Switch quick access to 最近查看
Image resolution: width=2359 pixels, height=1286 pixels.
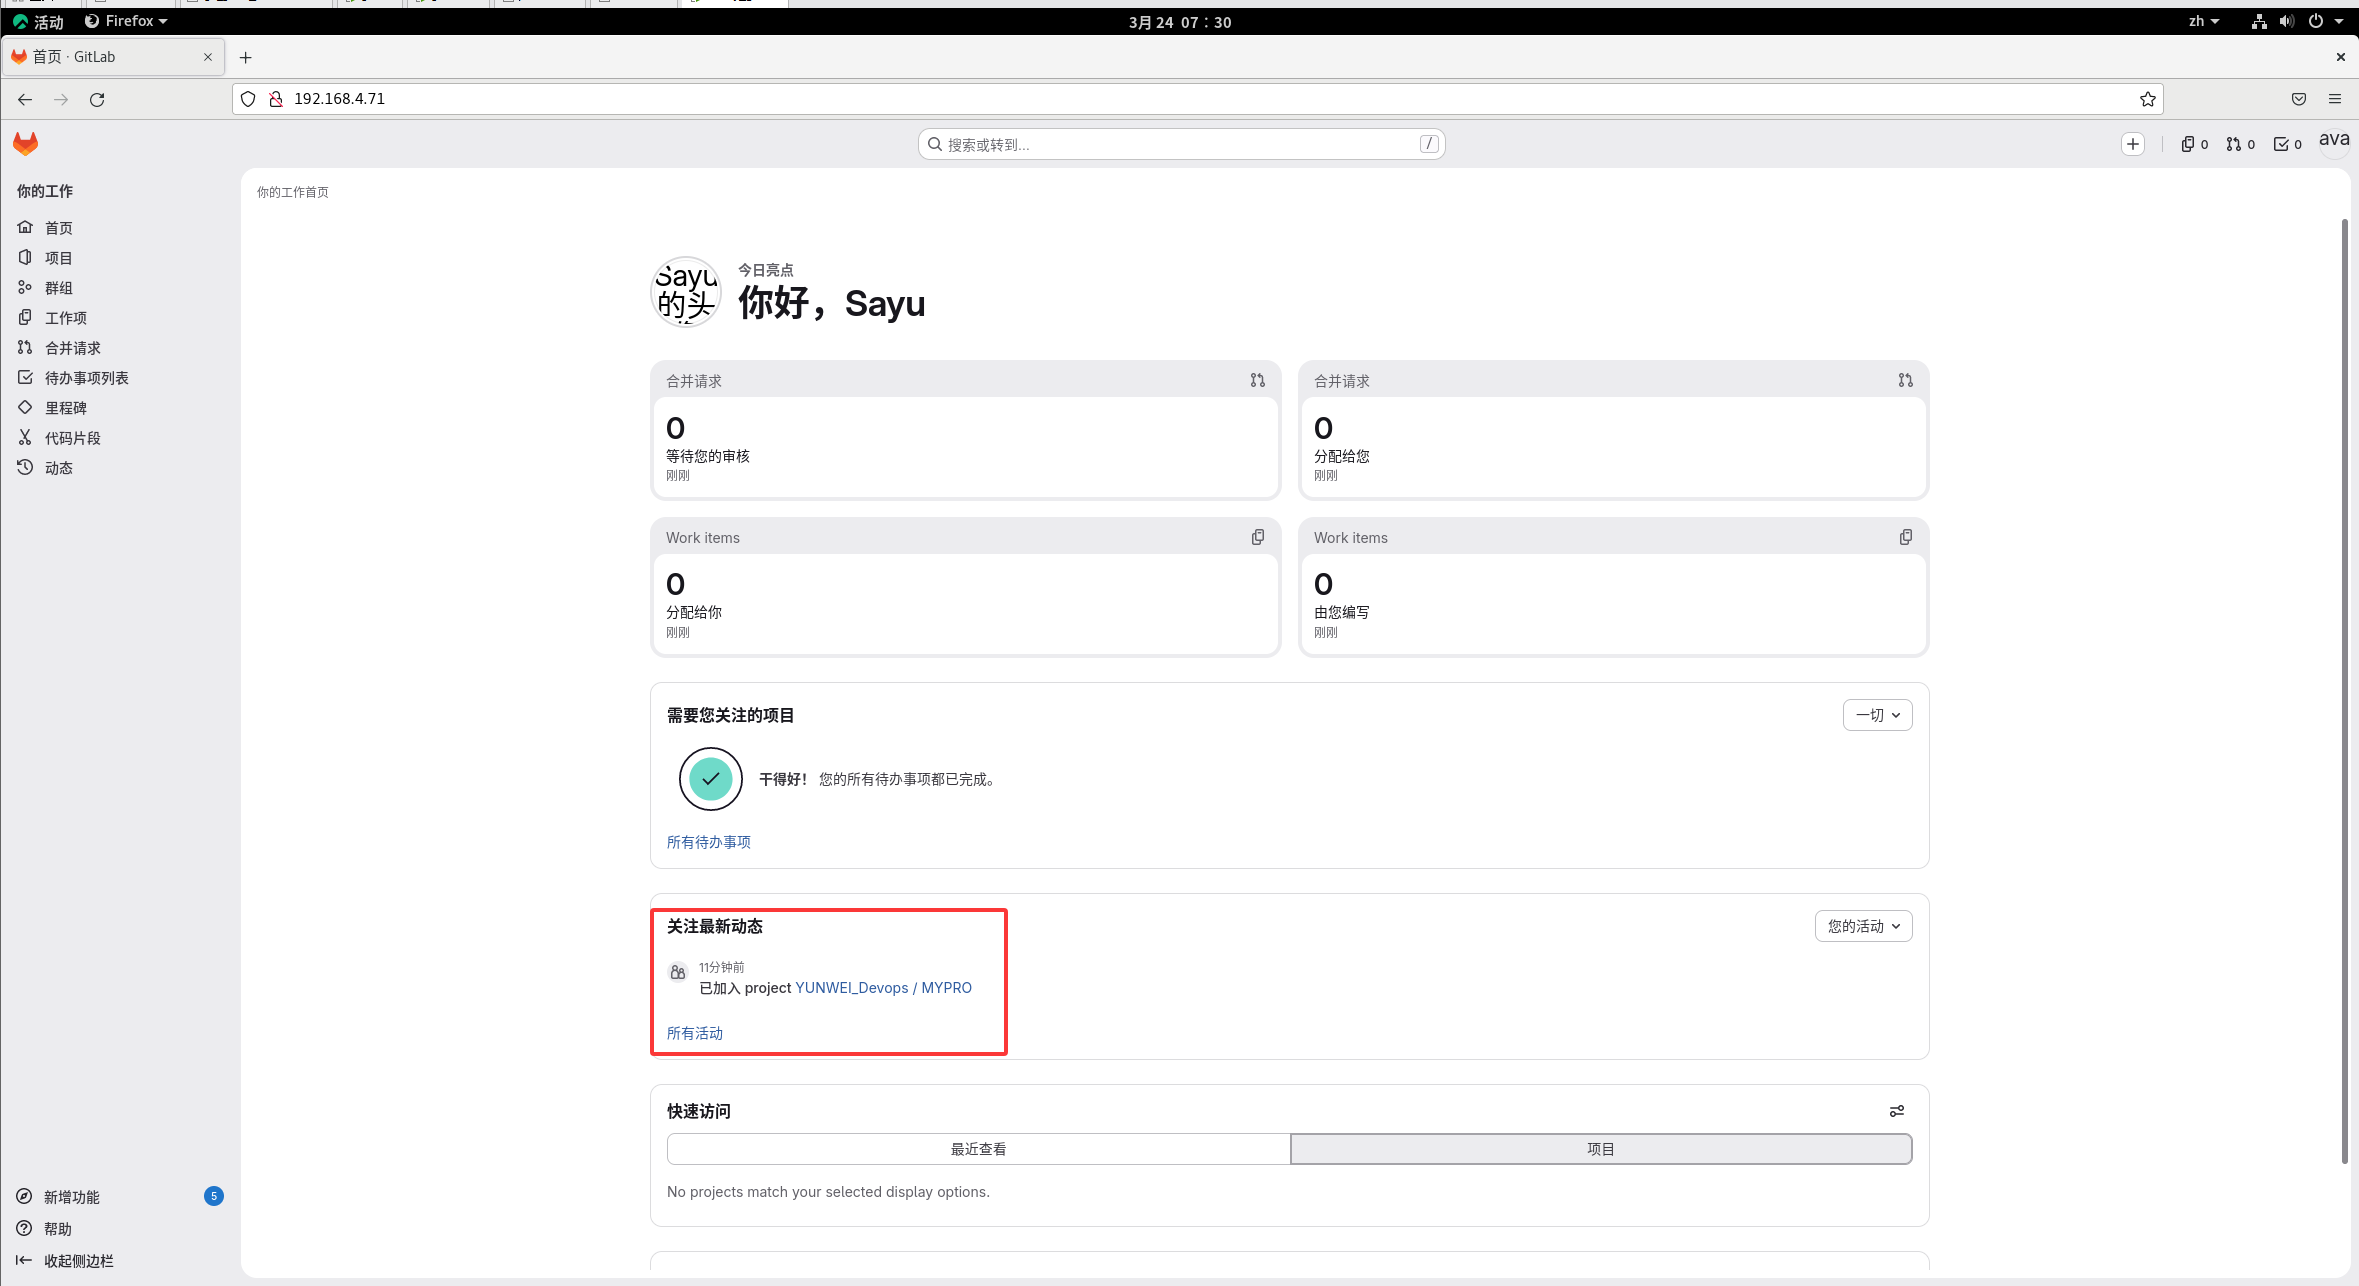tap(978, 1149)
